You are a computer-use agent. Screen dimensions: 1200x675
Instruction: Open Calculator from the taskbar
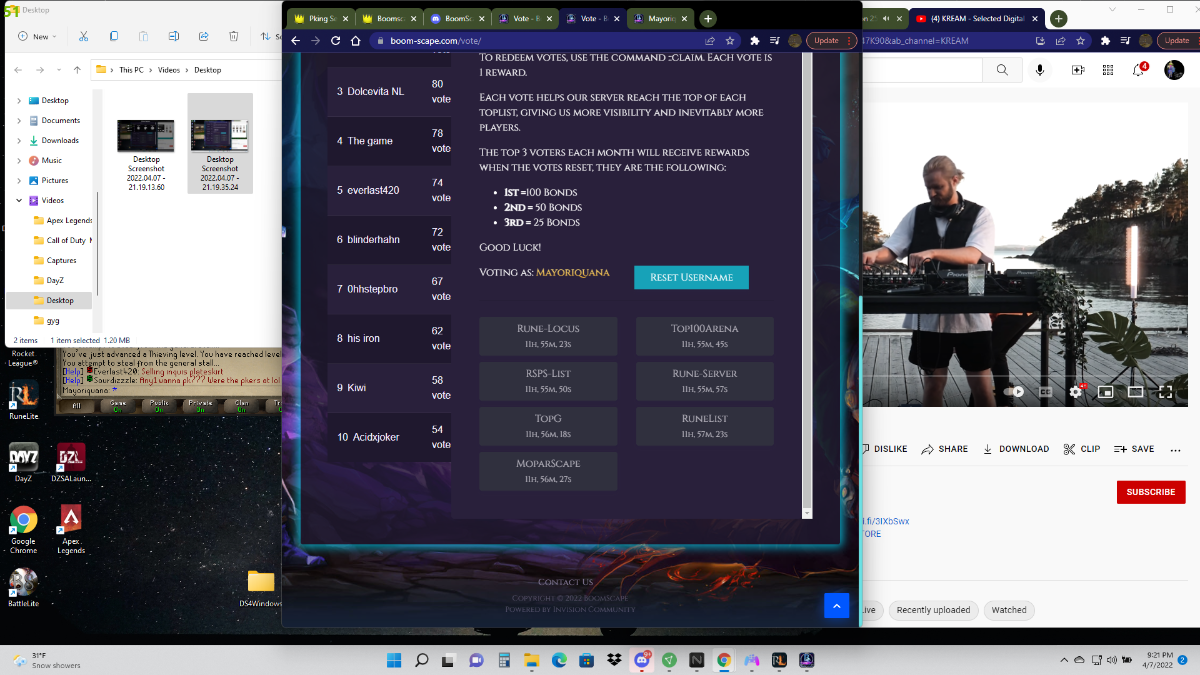point(503,660)
